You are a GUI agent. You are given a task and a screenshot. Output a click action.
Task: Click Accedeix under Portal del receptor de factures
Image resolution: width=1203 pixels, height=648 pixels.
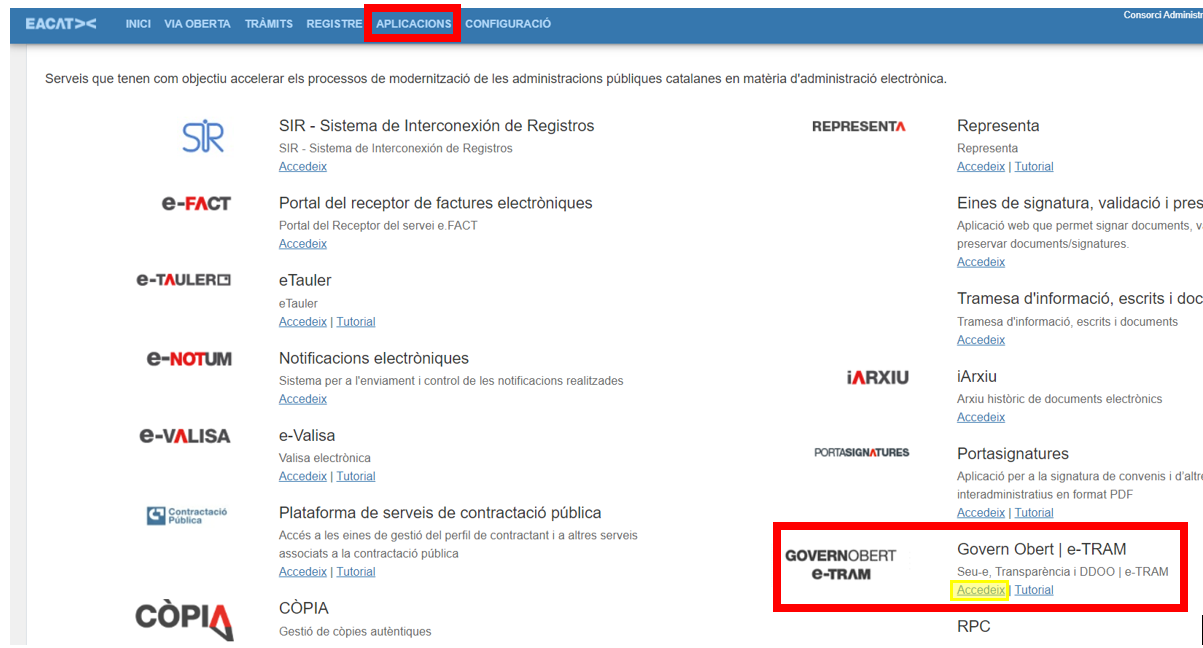coord(303,244)
